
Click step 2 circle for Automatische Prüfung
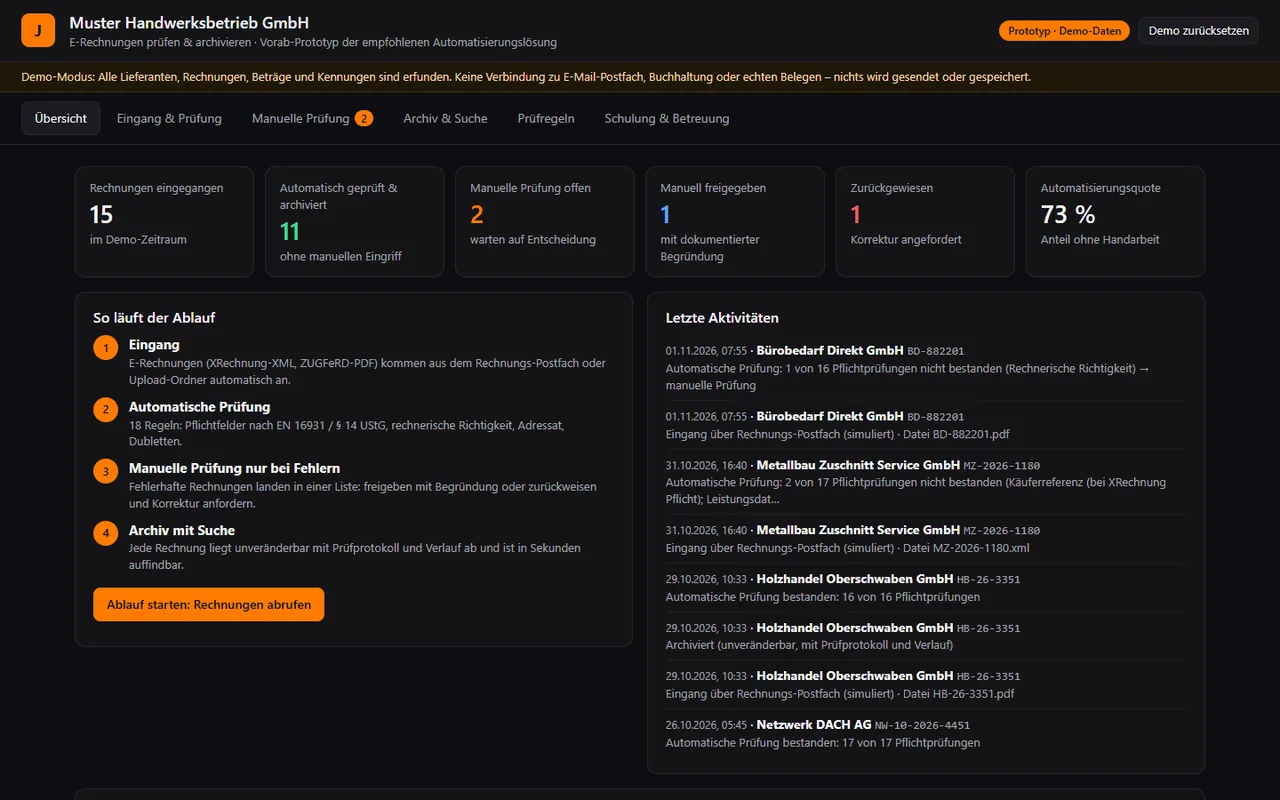click(106, 410)
